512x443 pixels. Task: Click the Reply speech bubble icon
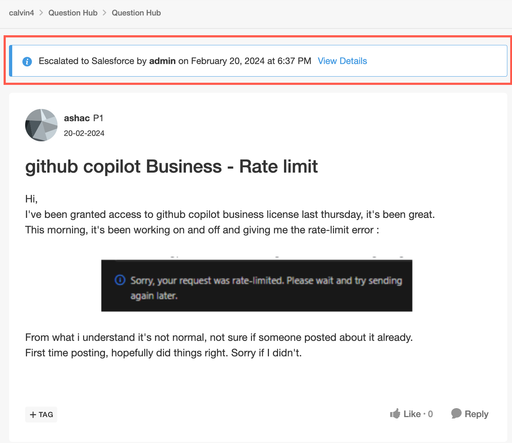(456, 413)
